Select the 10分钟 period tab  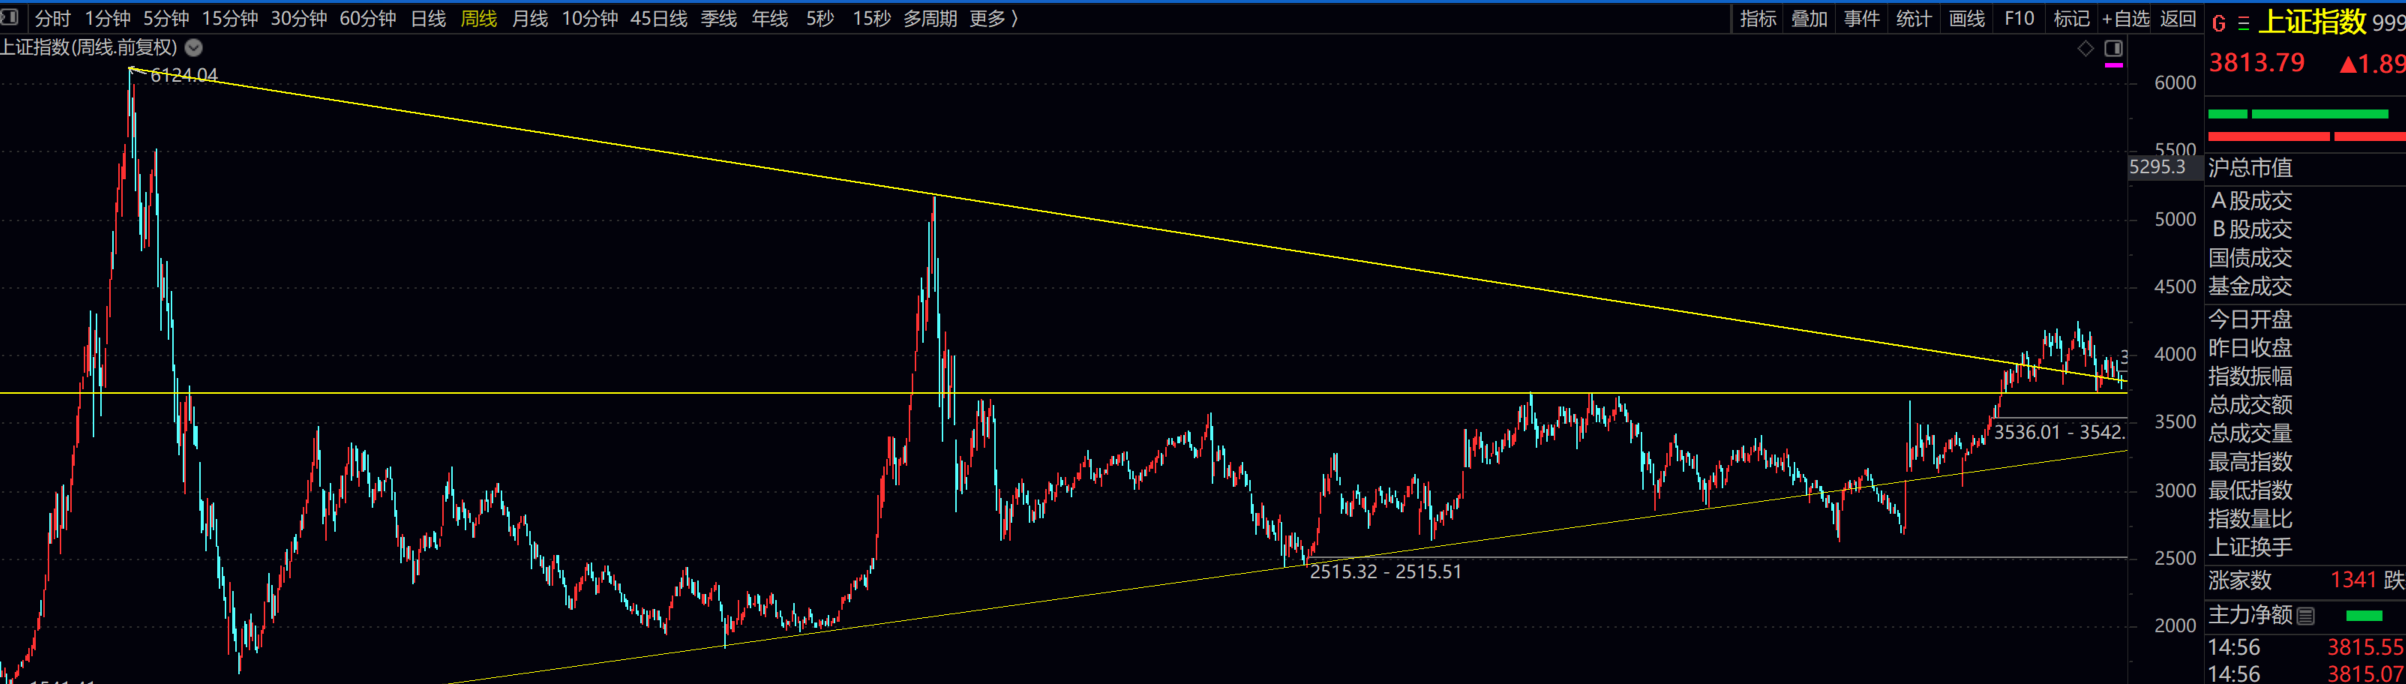pyautogui.click(x=590, y=18)
